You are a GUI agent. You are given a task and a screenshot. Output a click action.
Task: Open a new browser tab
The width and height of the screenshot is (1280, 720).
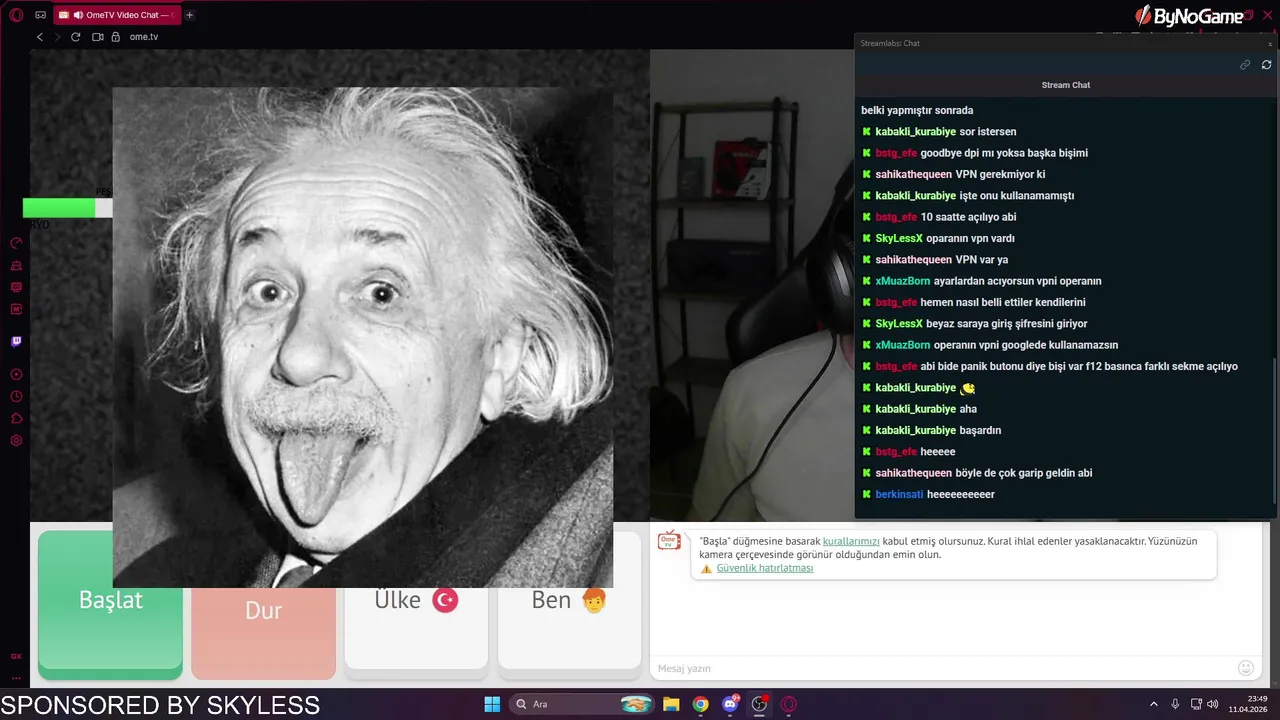(x=189, y=15)
